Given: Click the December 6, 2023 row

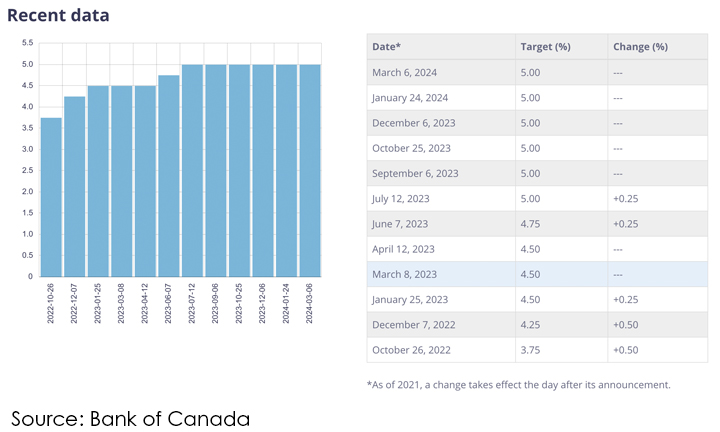Looking at the screenshot, I should click(x=537, y=123).
